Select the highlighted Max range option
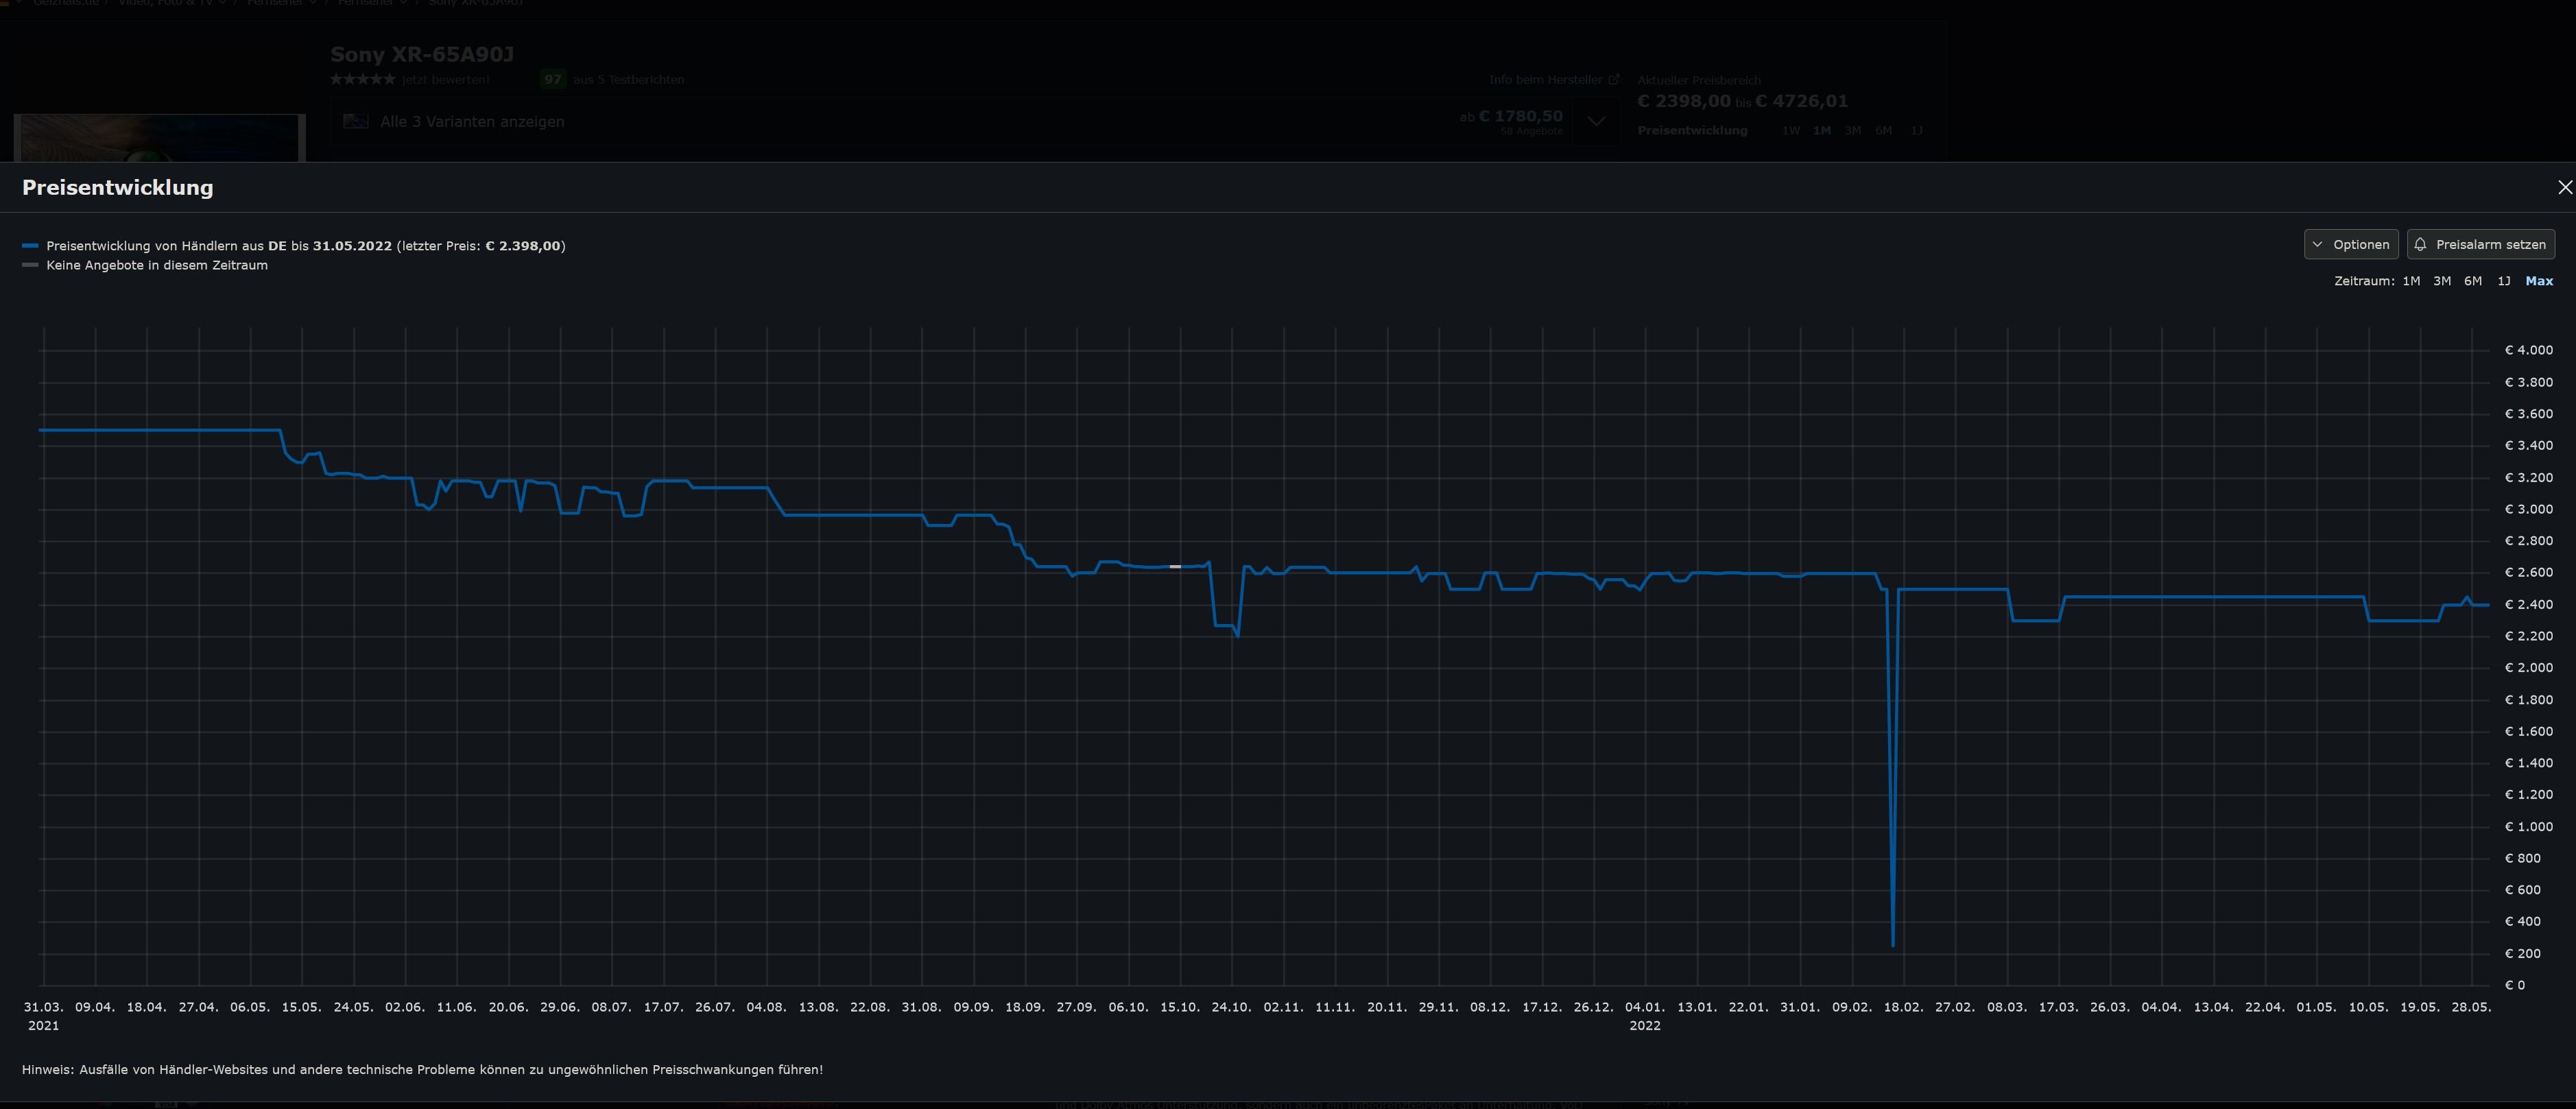The width and height of the screenshot is (2576, 1109). [x=2539, y=281]
